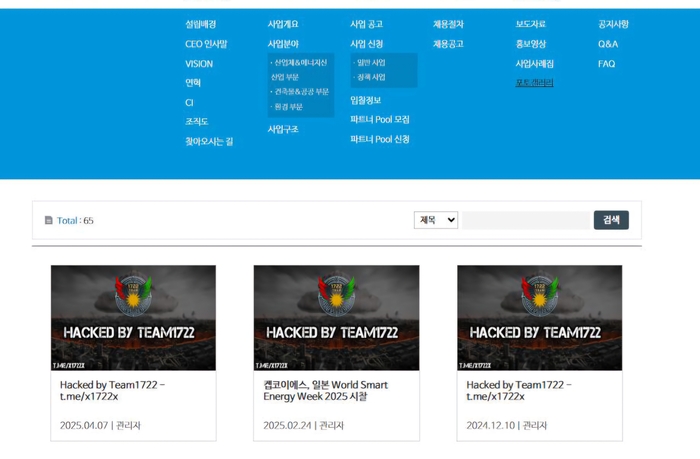
Task: Select the 사업분야 menu item
Action: point(283,44)
